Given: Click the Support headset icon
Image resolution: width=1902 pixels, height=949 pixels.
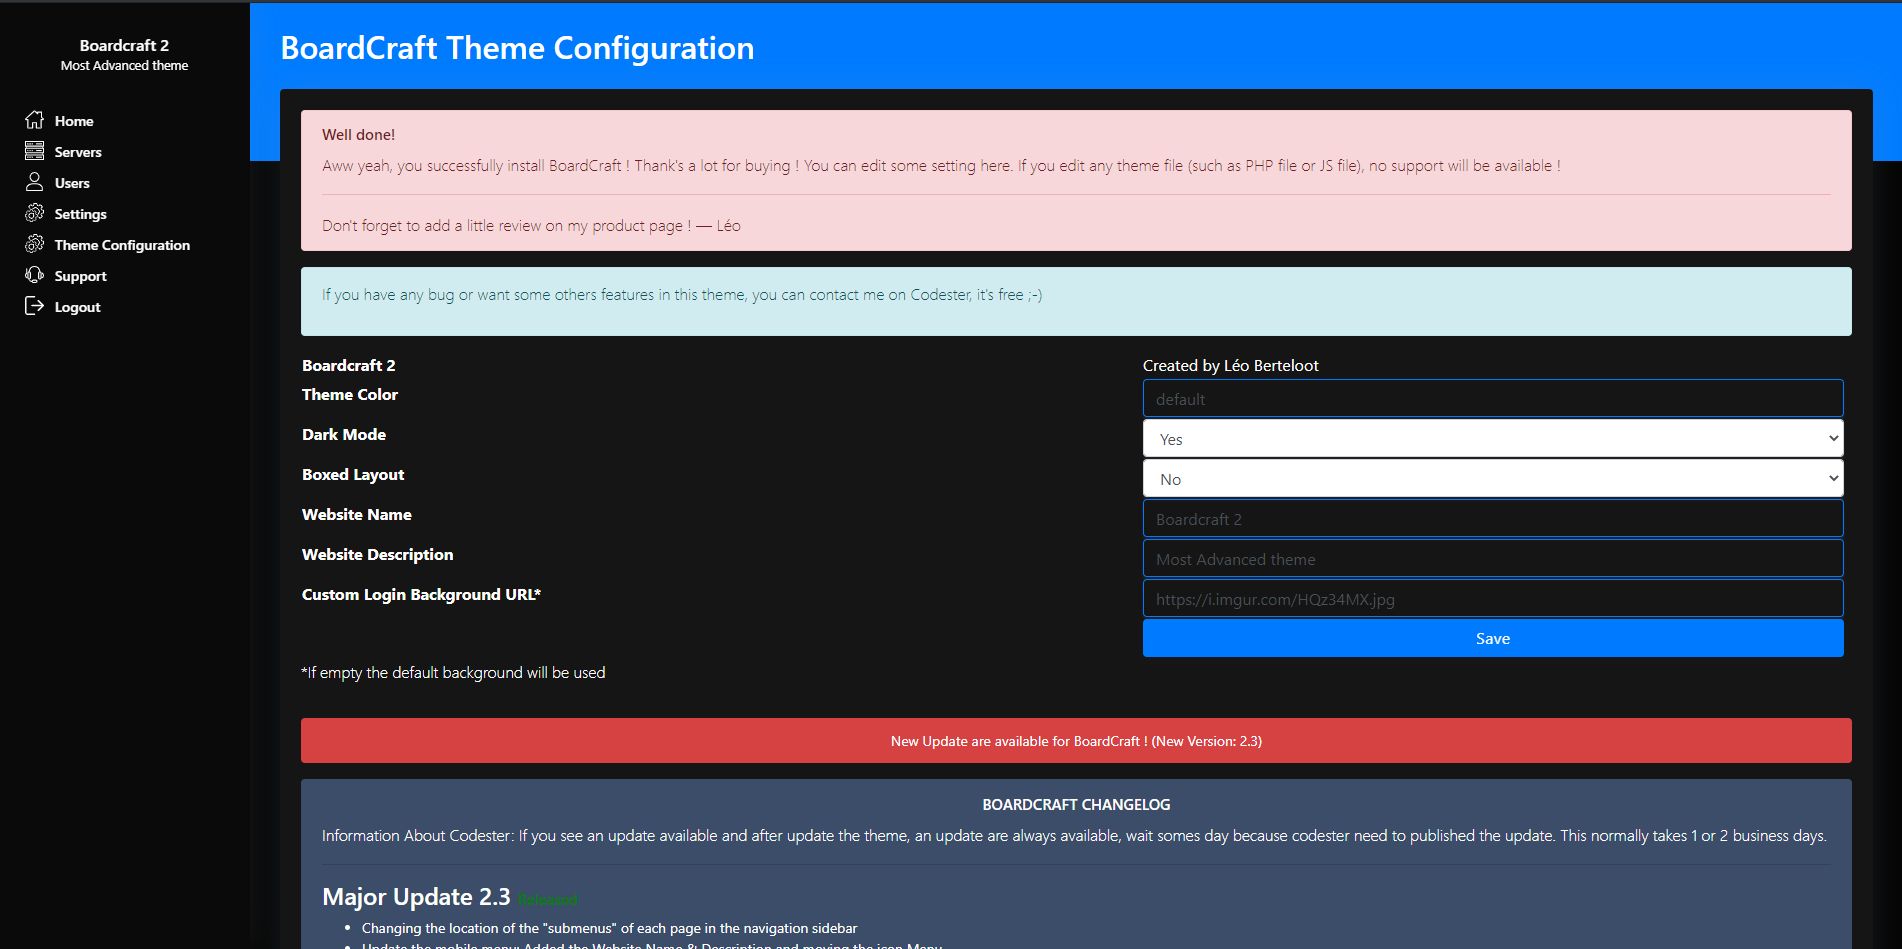Looking at the screenshot, I should coord(34,275).
